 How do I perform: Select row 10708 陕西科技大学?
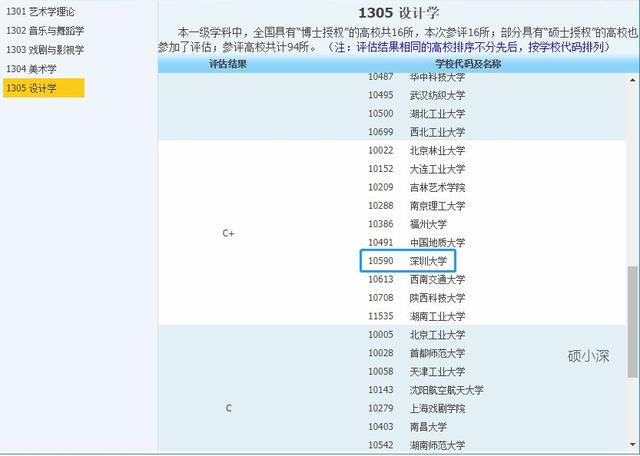[x=416, y=298]
